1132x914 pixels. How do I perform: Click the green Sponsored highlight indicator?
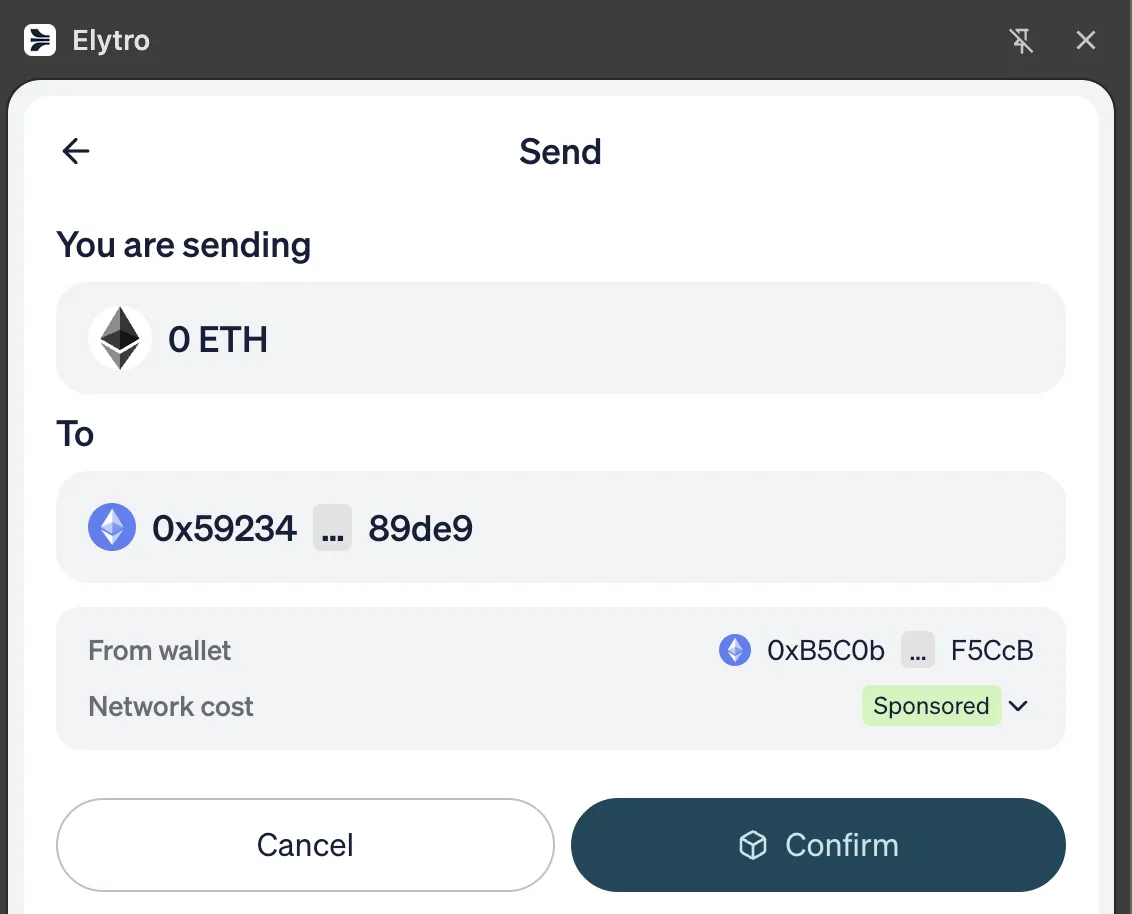(x=931, y=706)
